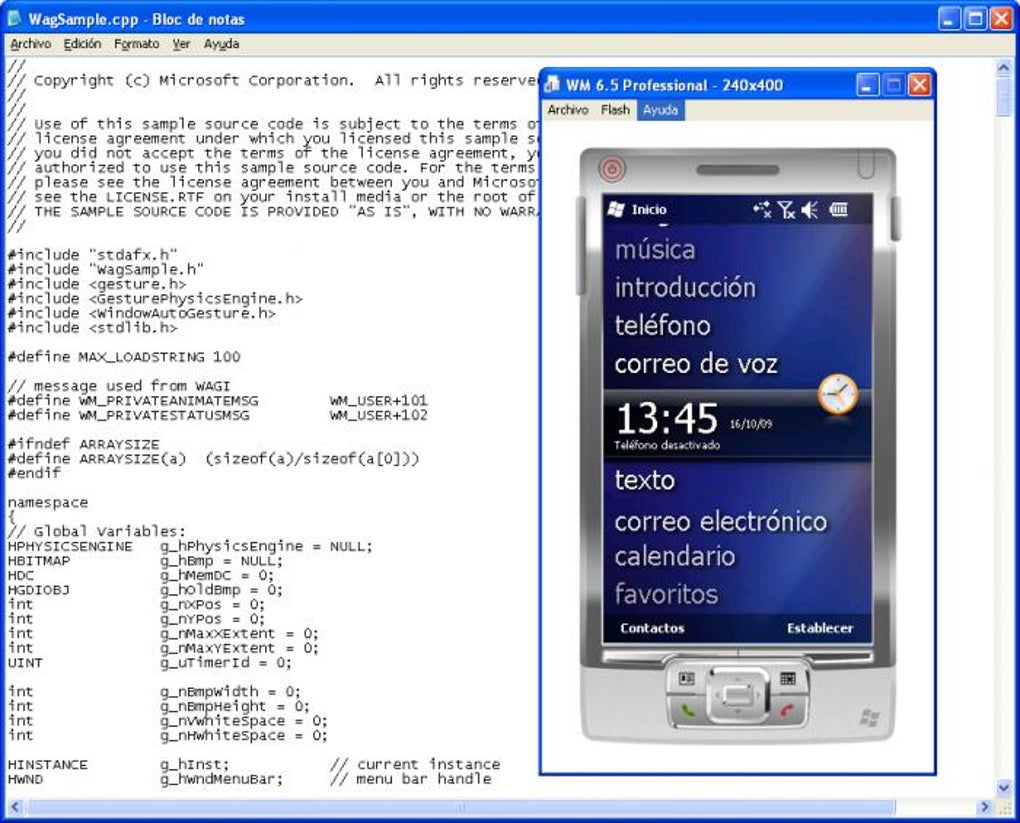This screenshot has height=823, width=1020.
Task: Select calendario on the phone screen
Action: [x=675, y=557]
